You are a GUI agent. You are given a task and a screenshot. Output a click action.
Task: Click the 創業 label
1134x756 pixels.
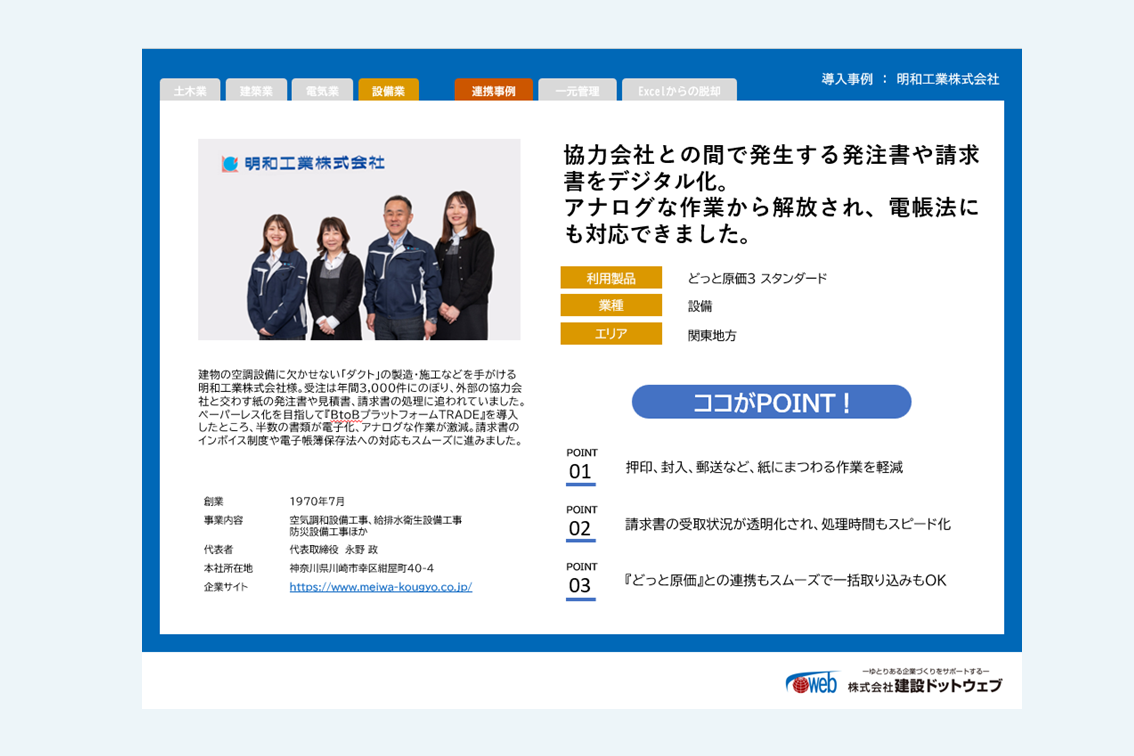tap(213, 501)
